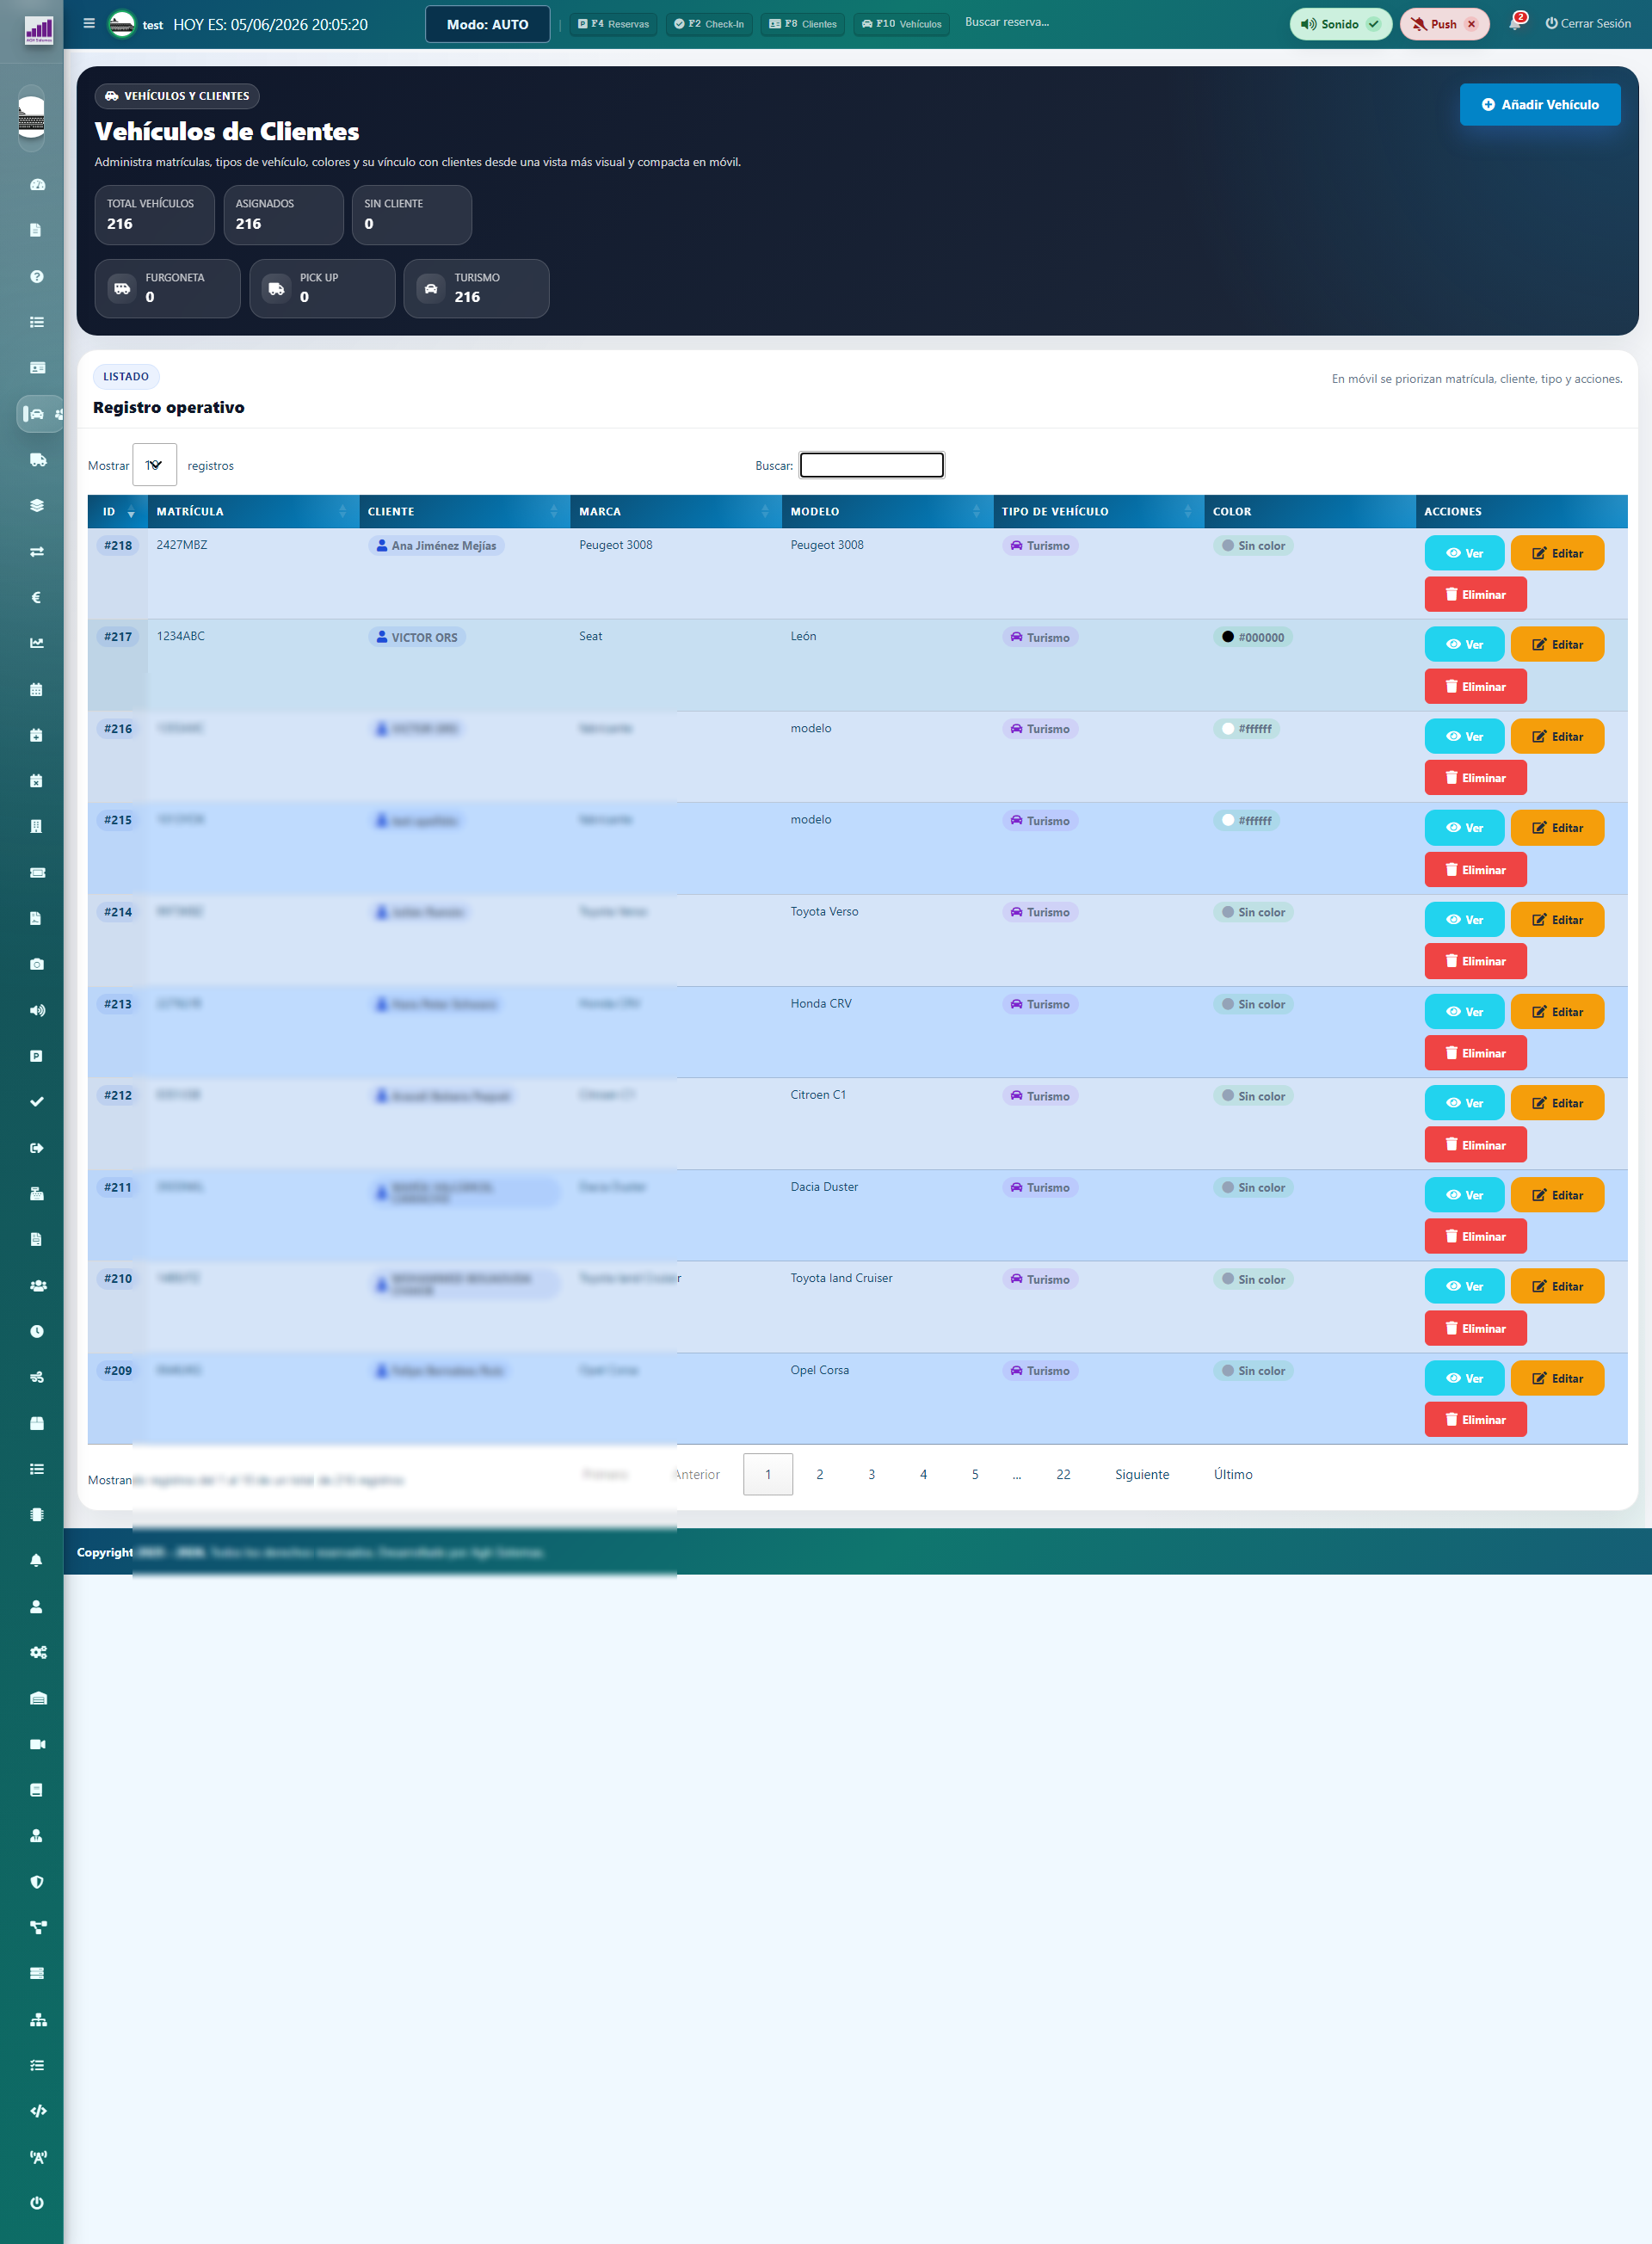Open the sign-out arrow sidebar icon
1652x2244 pixels.
(x=37, y=1148)
